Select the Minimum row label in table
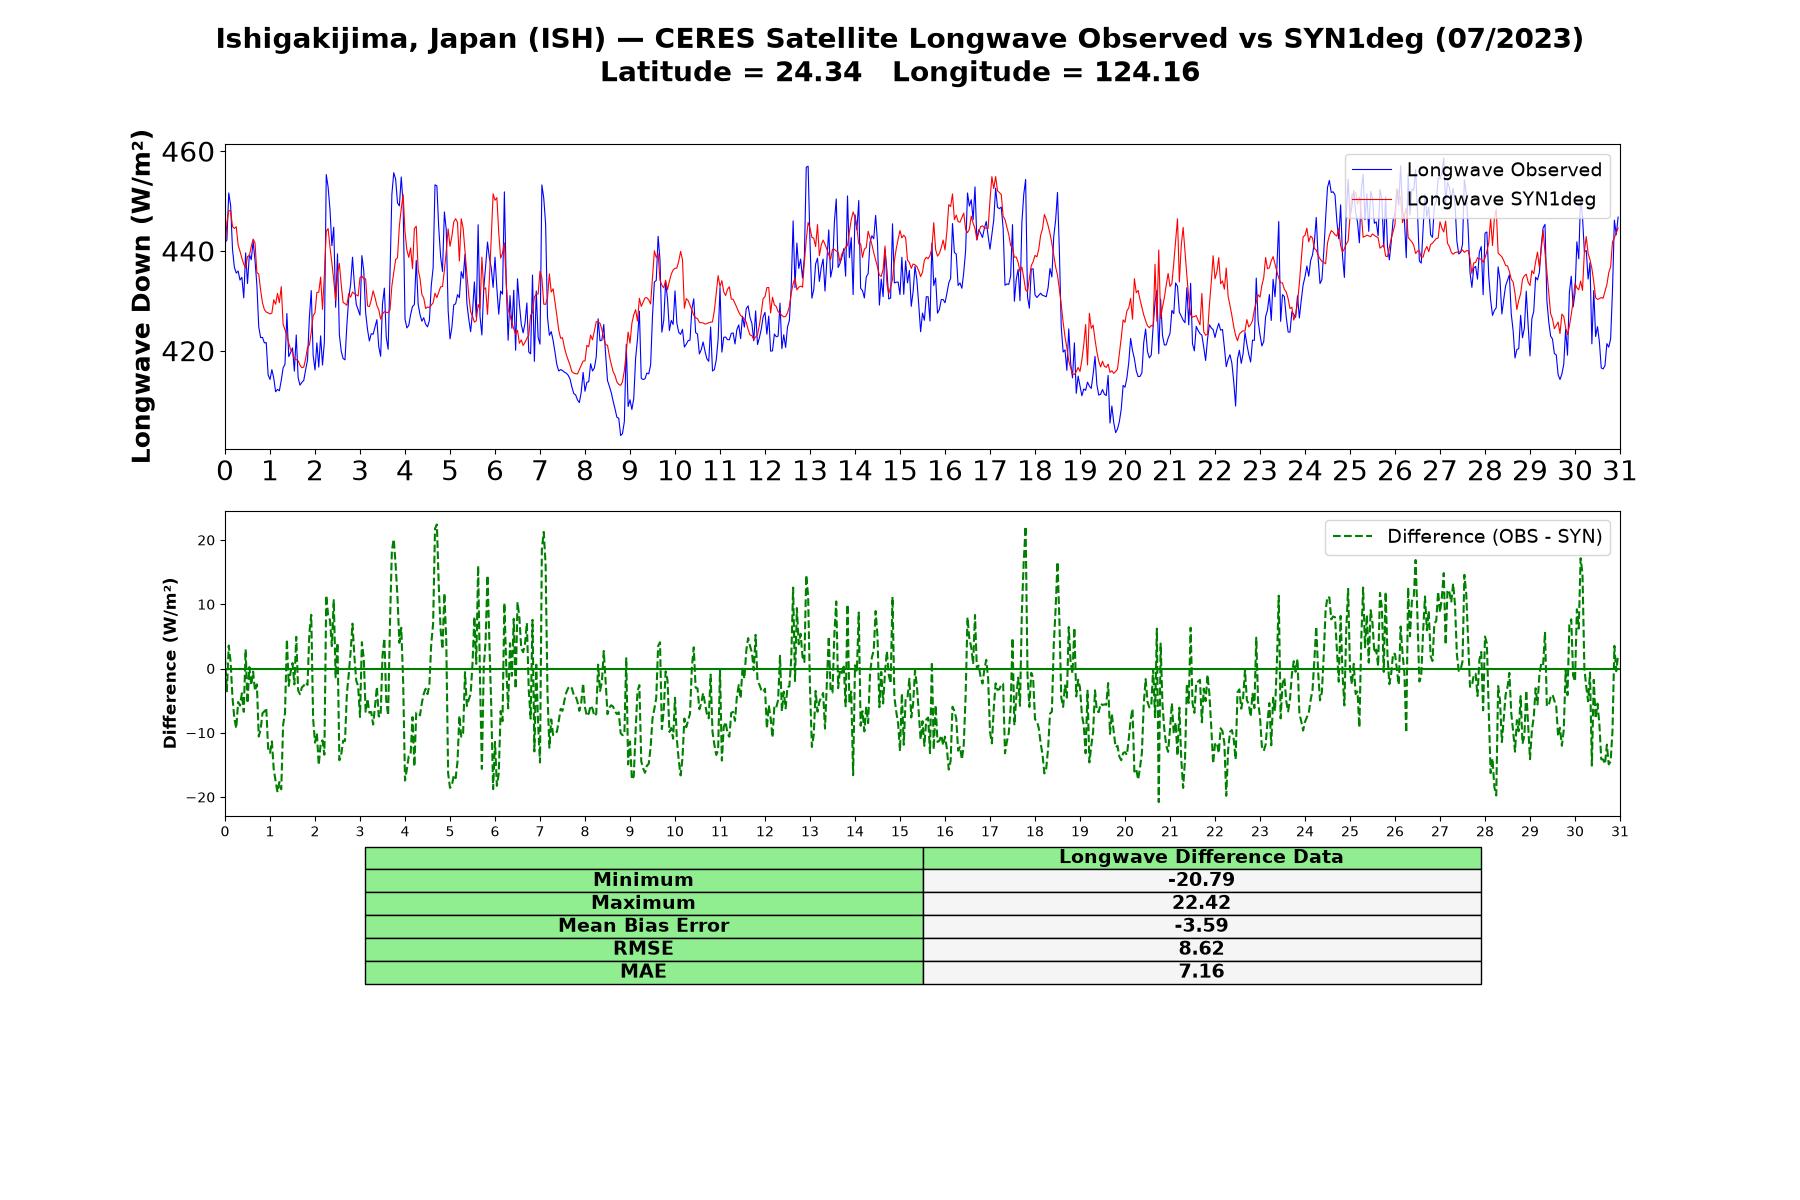 click(644, 880)
